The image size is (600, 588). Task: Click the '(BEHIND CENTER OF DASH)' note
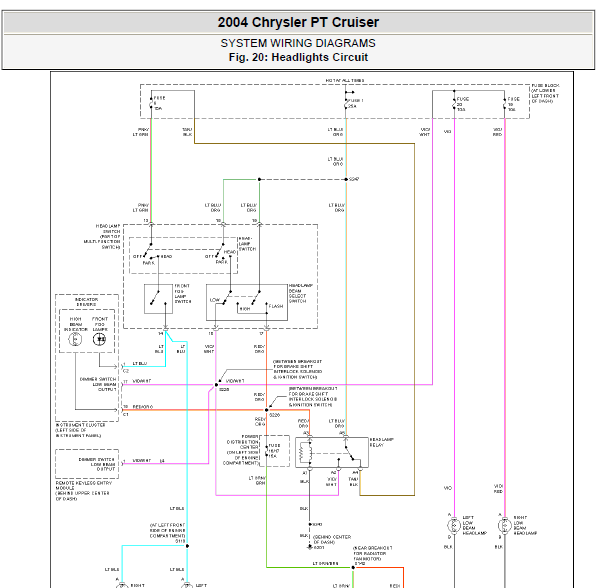pyautogui.click(x=332, y=539)
